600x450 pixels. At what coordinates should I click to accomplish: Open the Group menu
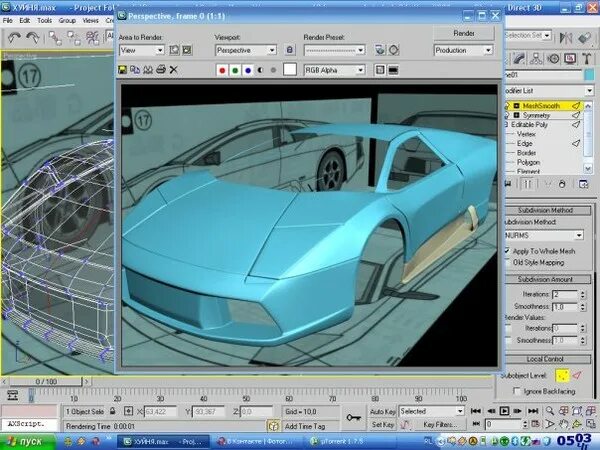[x=67, y=20]
